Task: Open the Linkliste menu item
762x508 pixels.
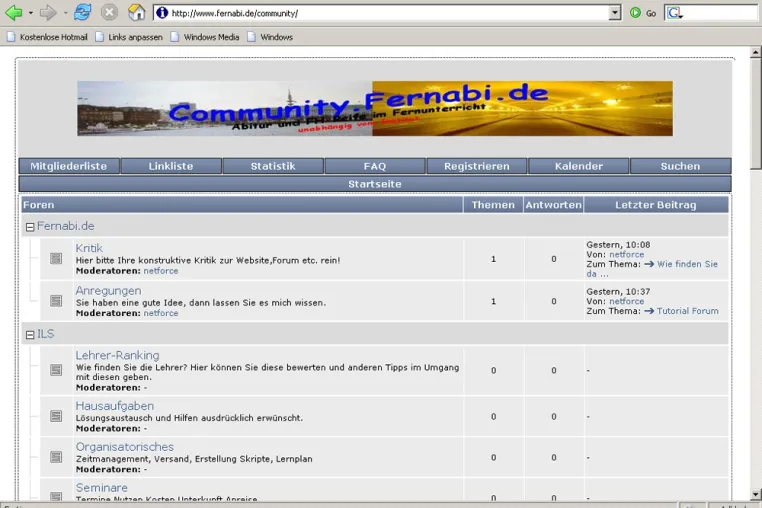Action: 171,166
